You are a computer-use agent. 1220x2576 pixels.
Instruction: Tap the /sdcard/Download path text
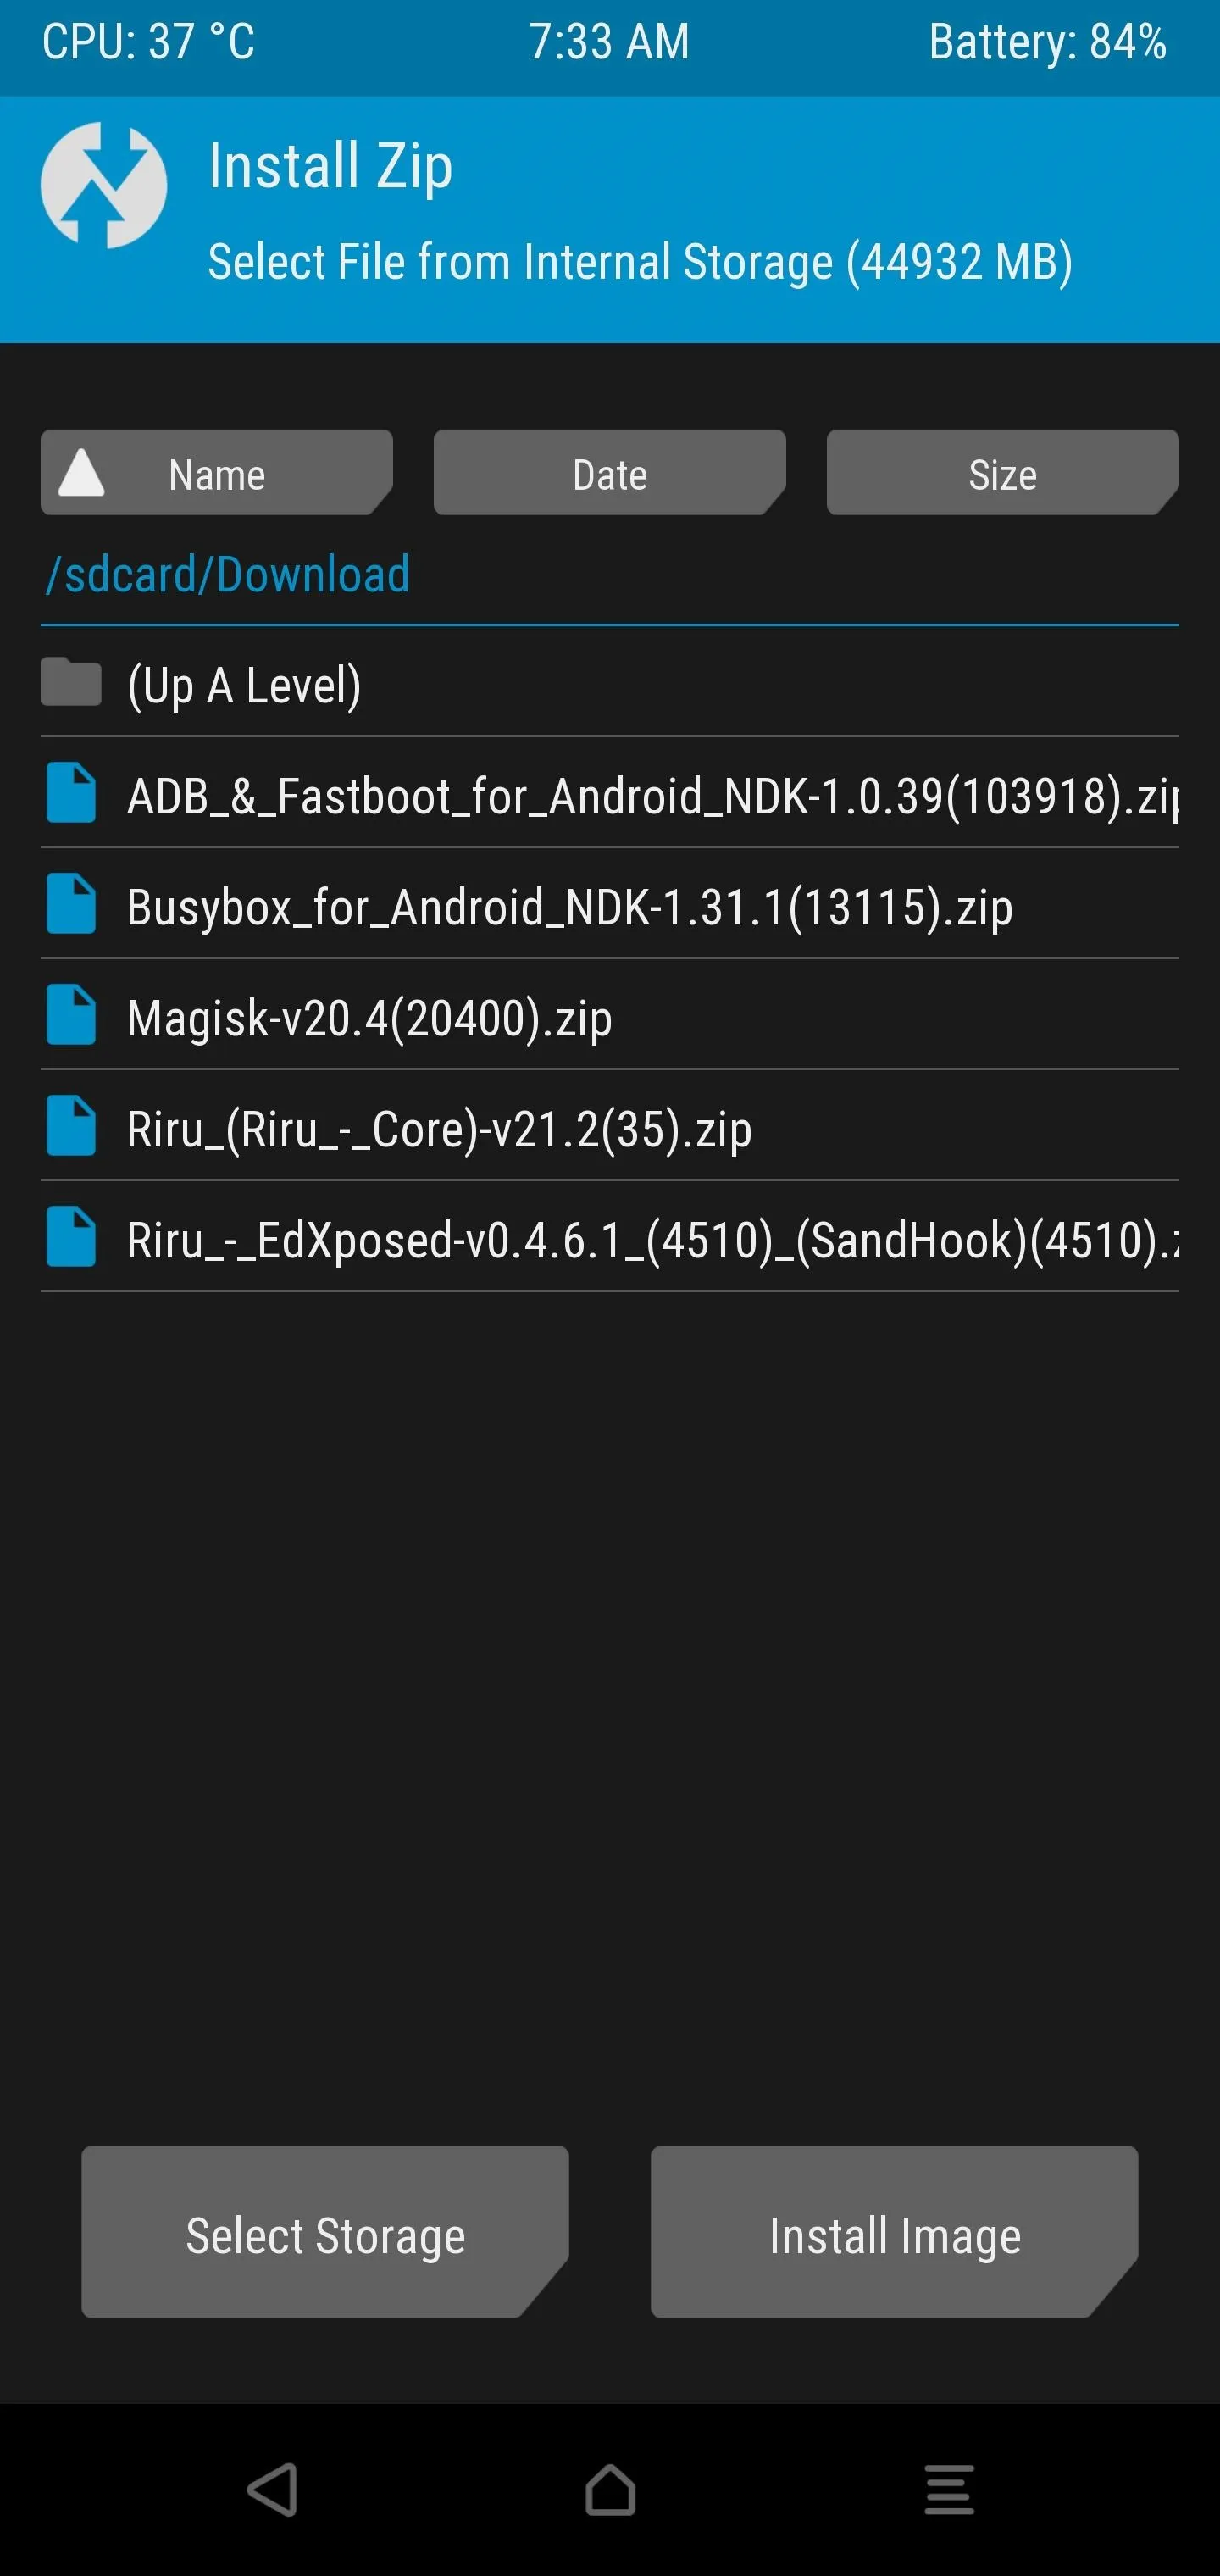point(228,575)
